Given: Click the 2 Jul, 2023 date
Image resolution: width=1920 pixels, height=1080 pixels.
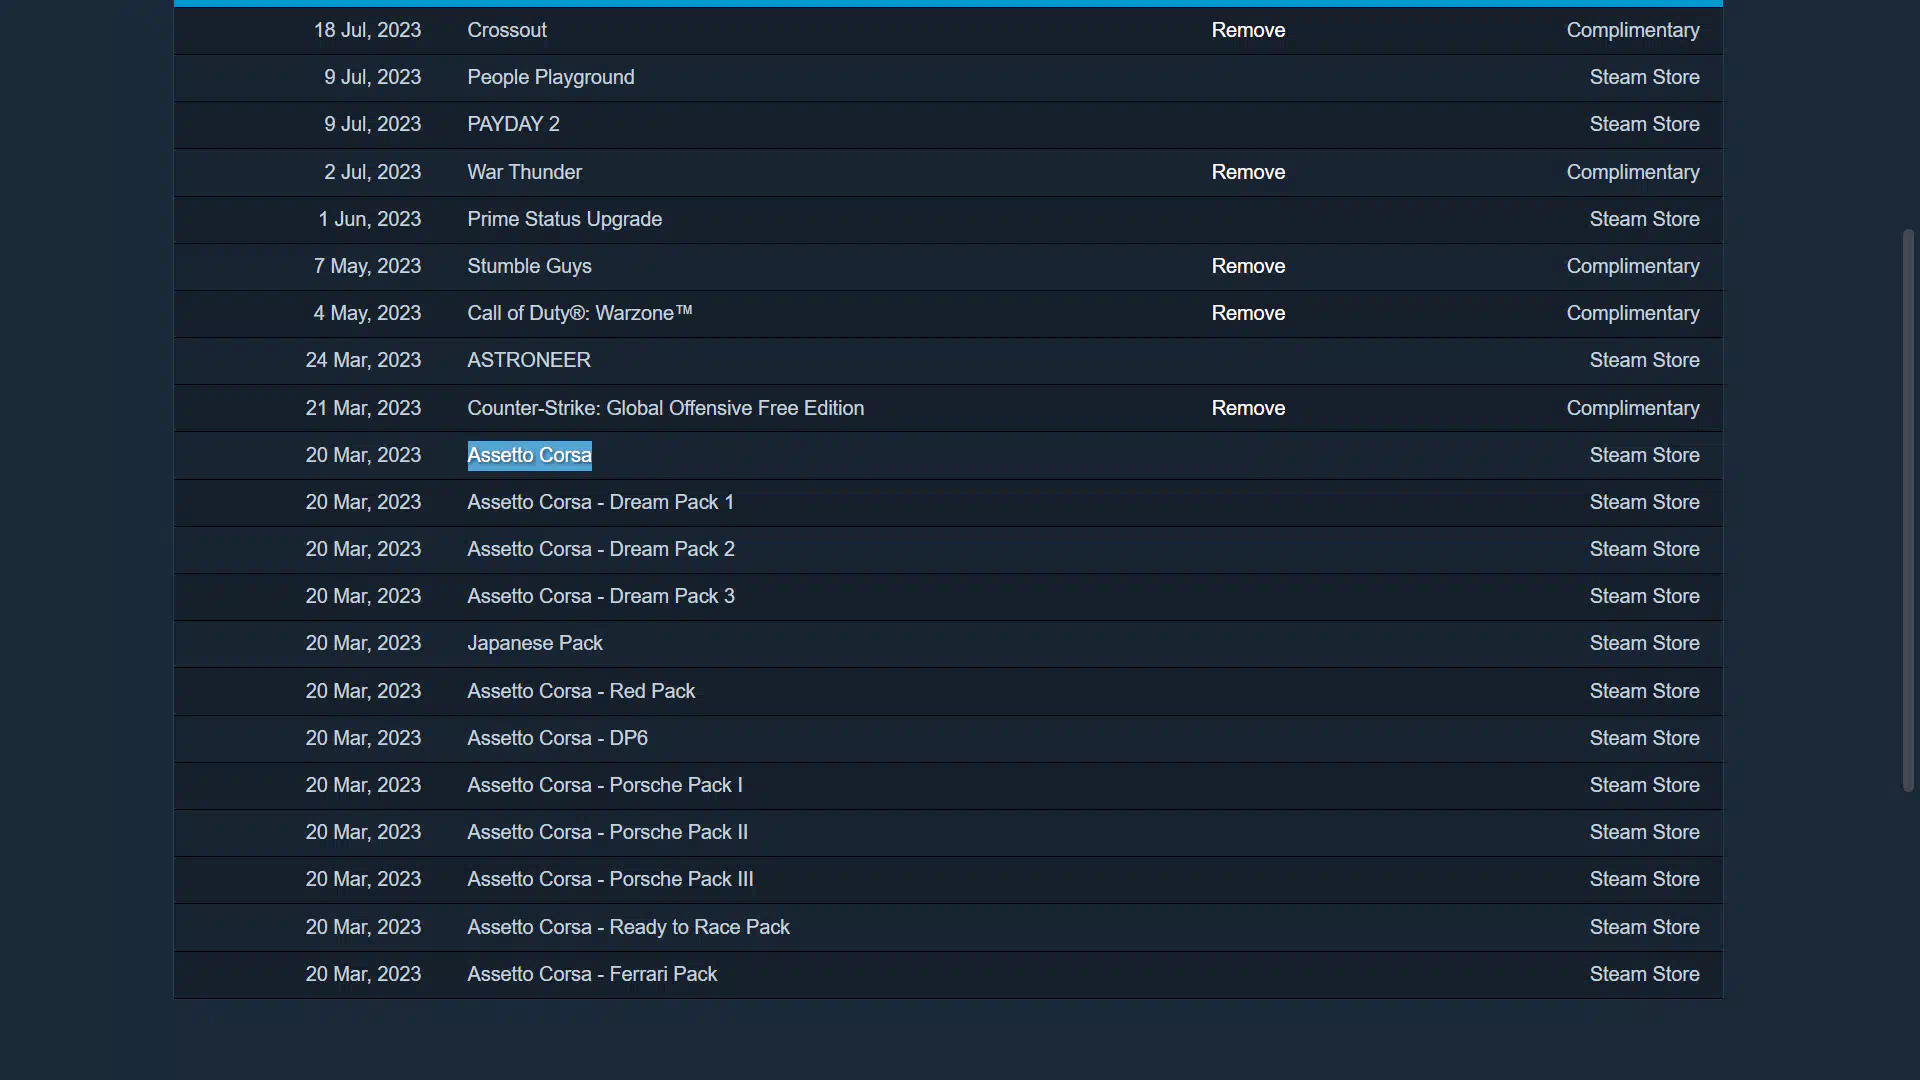Looking at the screenshot, I should (372, 172).
